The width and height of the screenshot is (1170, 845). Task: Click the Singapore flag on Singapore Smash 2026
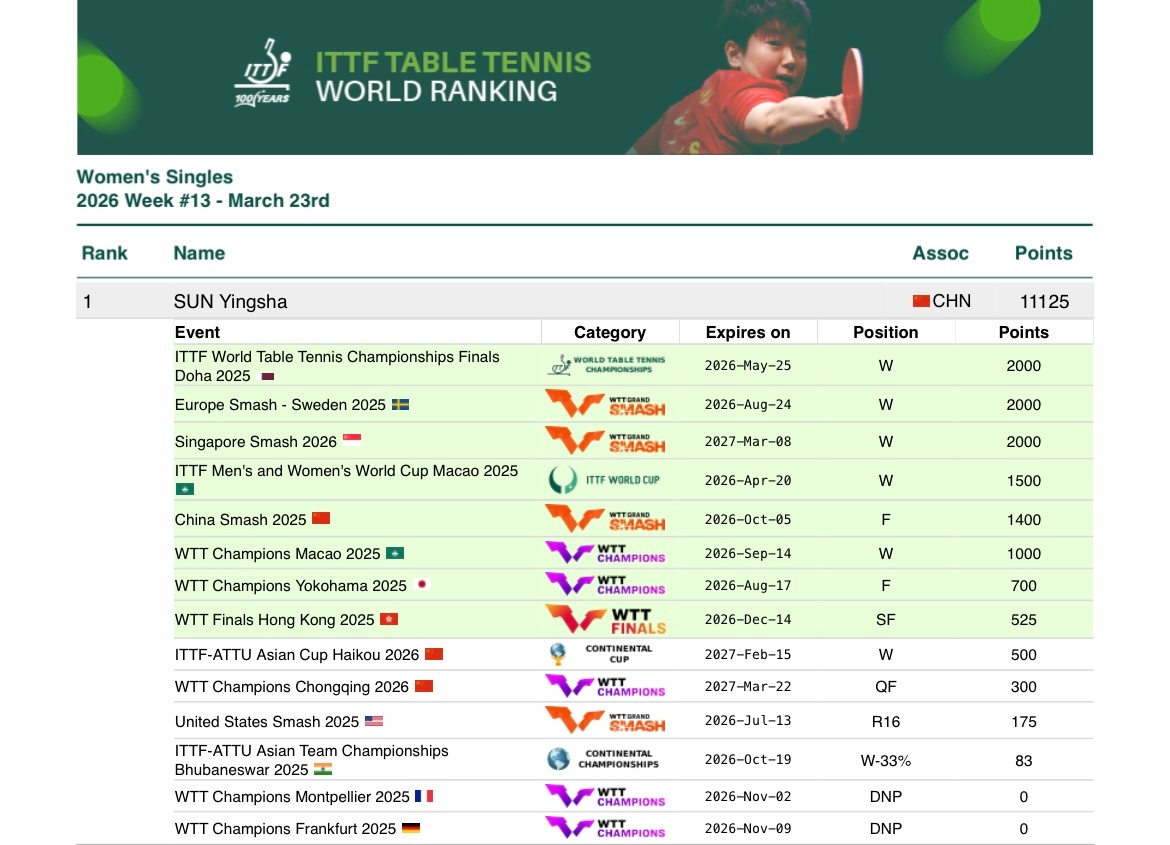pos(352,440)
